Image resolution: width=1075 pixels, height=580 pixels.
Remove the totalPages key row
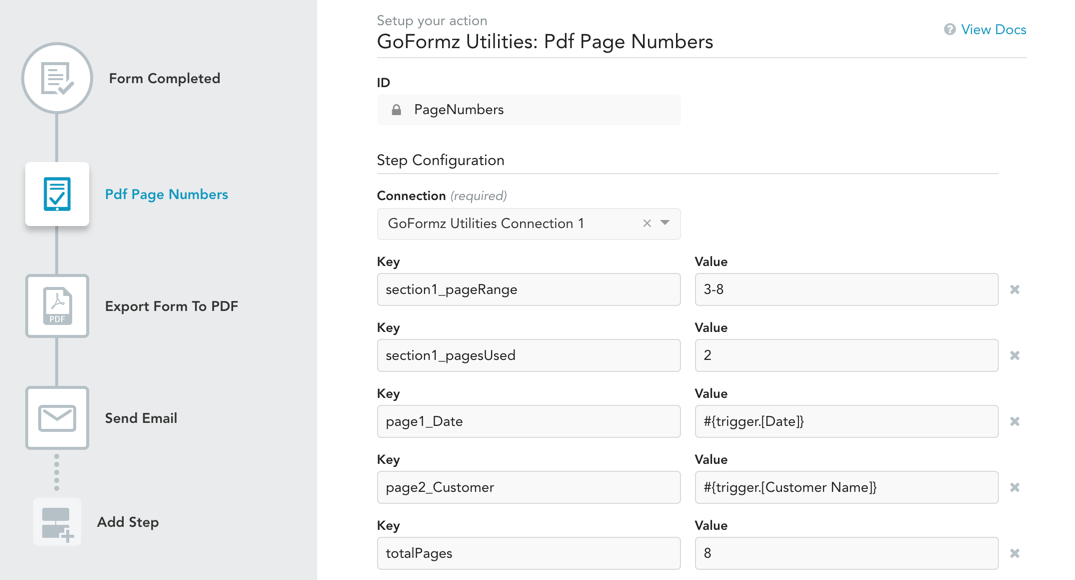tap(1015, 553)
